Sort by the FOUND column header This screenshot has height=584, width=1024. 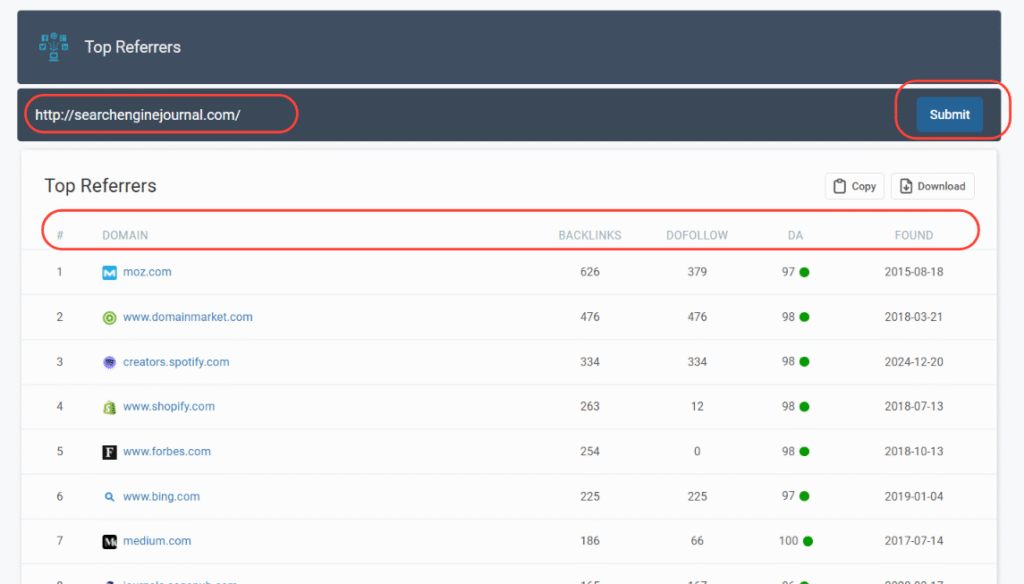click(914, 235)
